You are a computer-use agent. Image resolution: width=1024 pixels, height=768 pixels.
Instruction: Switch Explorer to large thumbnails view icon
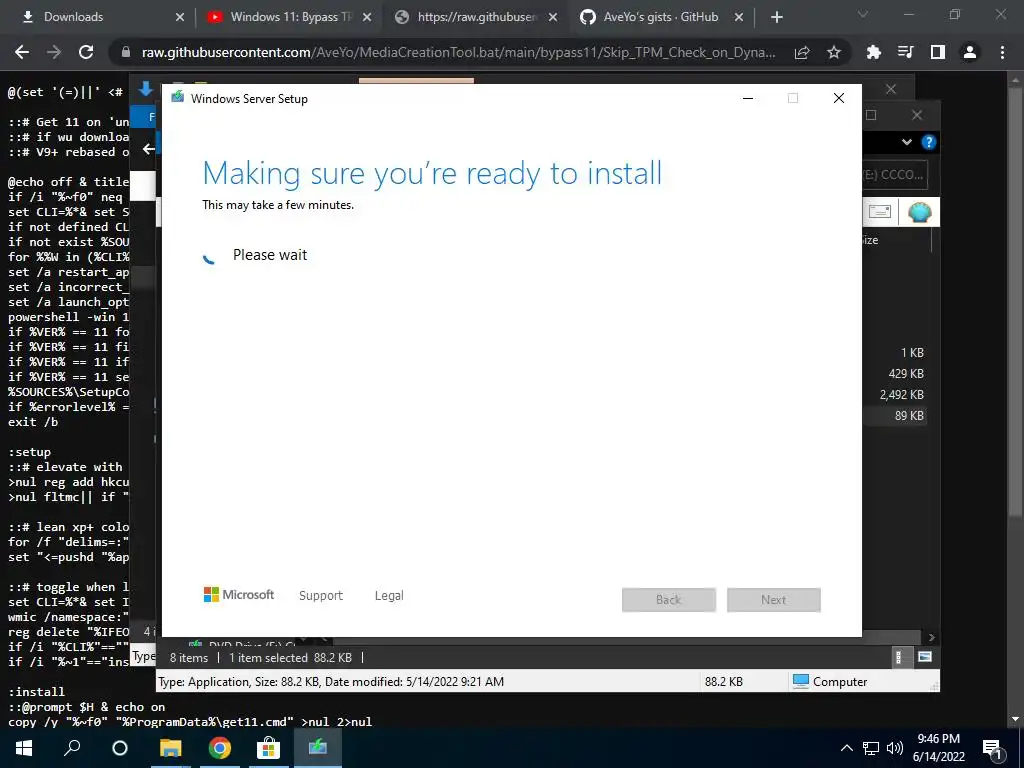[925, 657]
